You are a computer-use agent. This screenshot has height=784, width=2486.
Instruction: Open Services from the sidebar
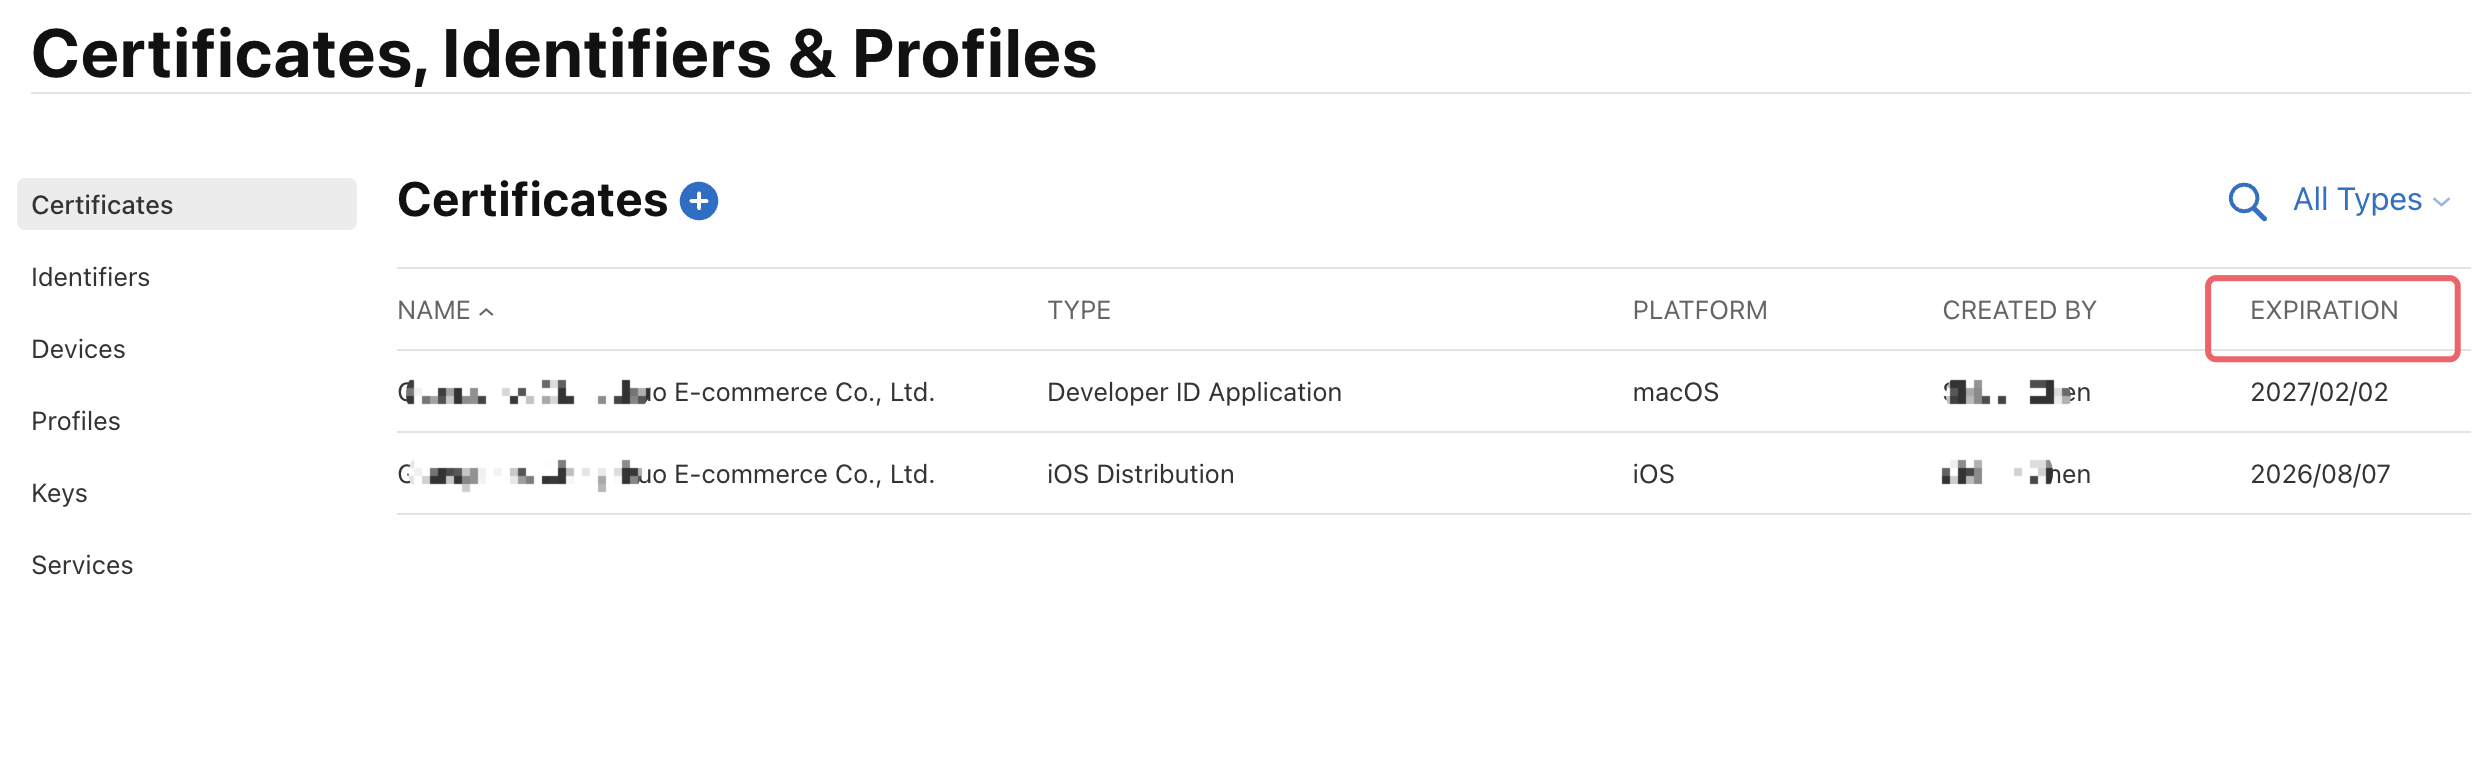pyautogui.click(x=82, y=565)
